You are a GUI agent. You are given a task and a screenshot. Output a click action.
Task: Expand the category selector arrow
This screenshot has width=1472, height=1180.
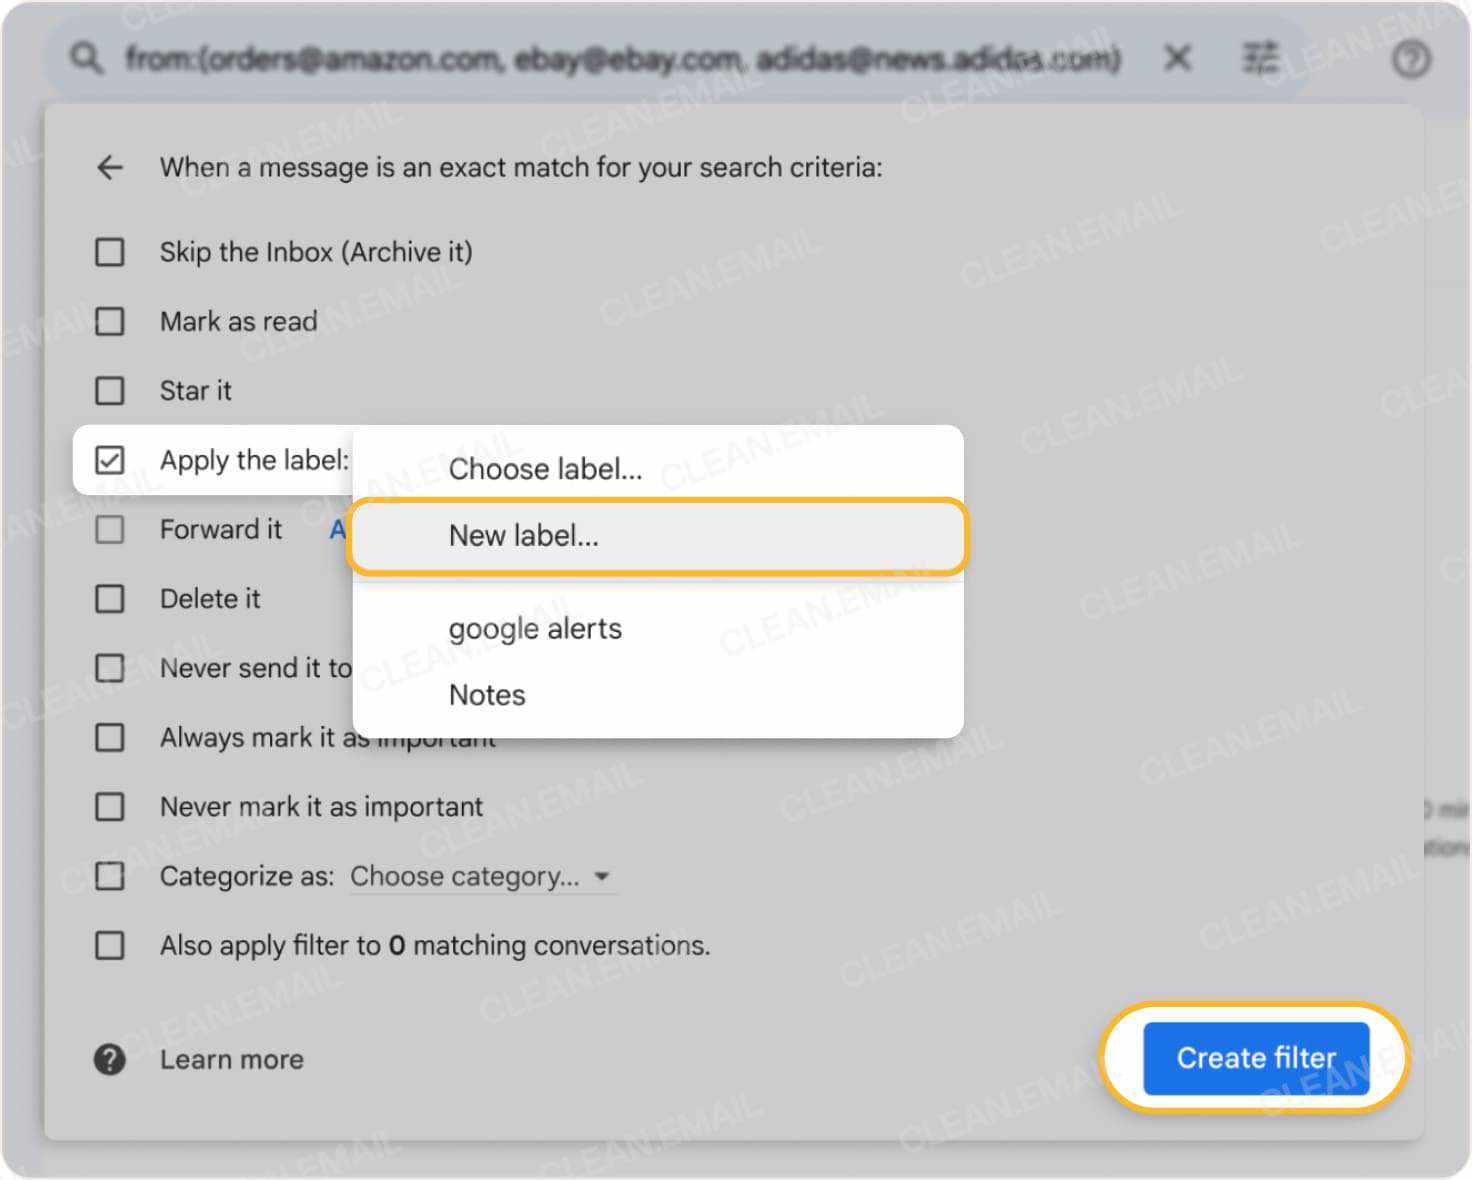click(x=602, y=876)
